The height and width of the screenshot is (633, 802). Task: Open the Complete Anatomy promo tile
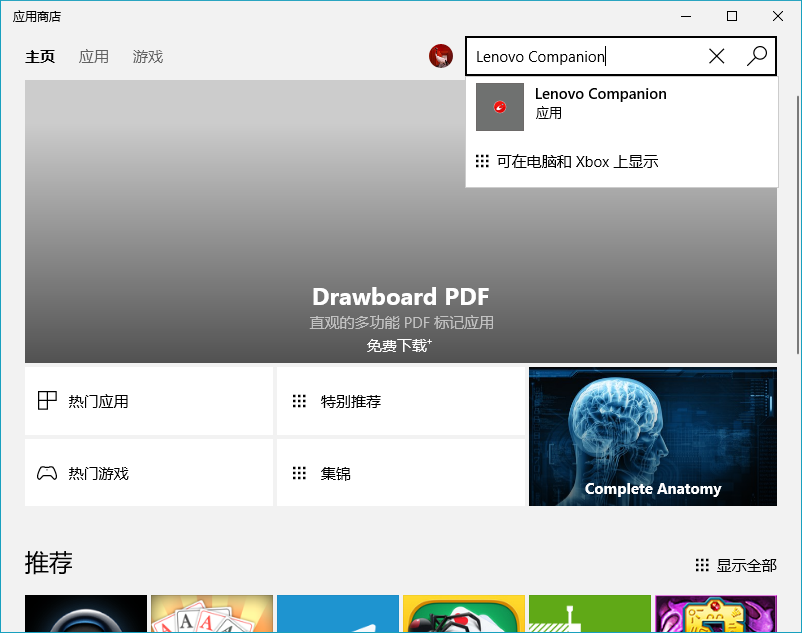653,436
